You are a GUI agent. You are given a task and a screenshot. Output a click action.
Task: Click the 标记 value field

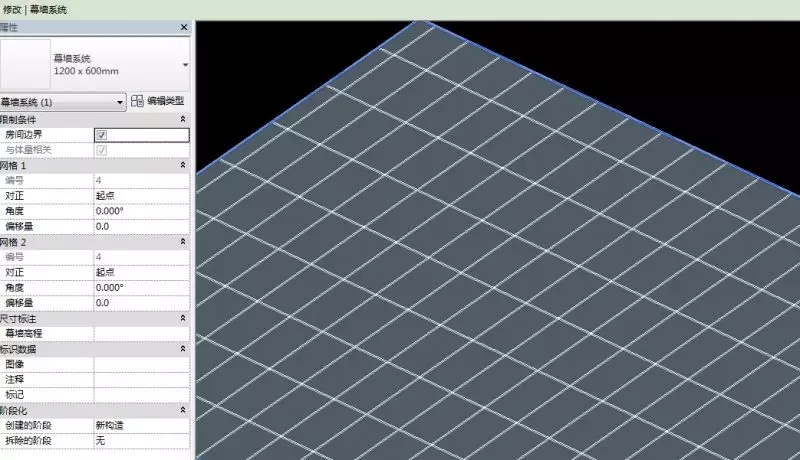click(142, 395)
